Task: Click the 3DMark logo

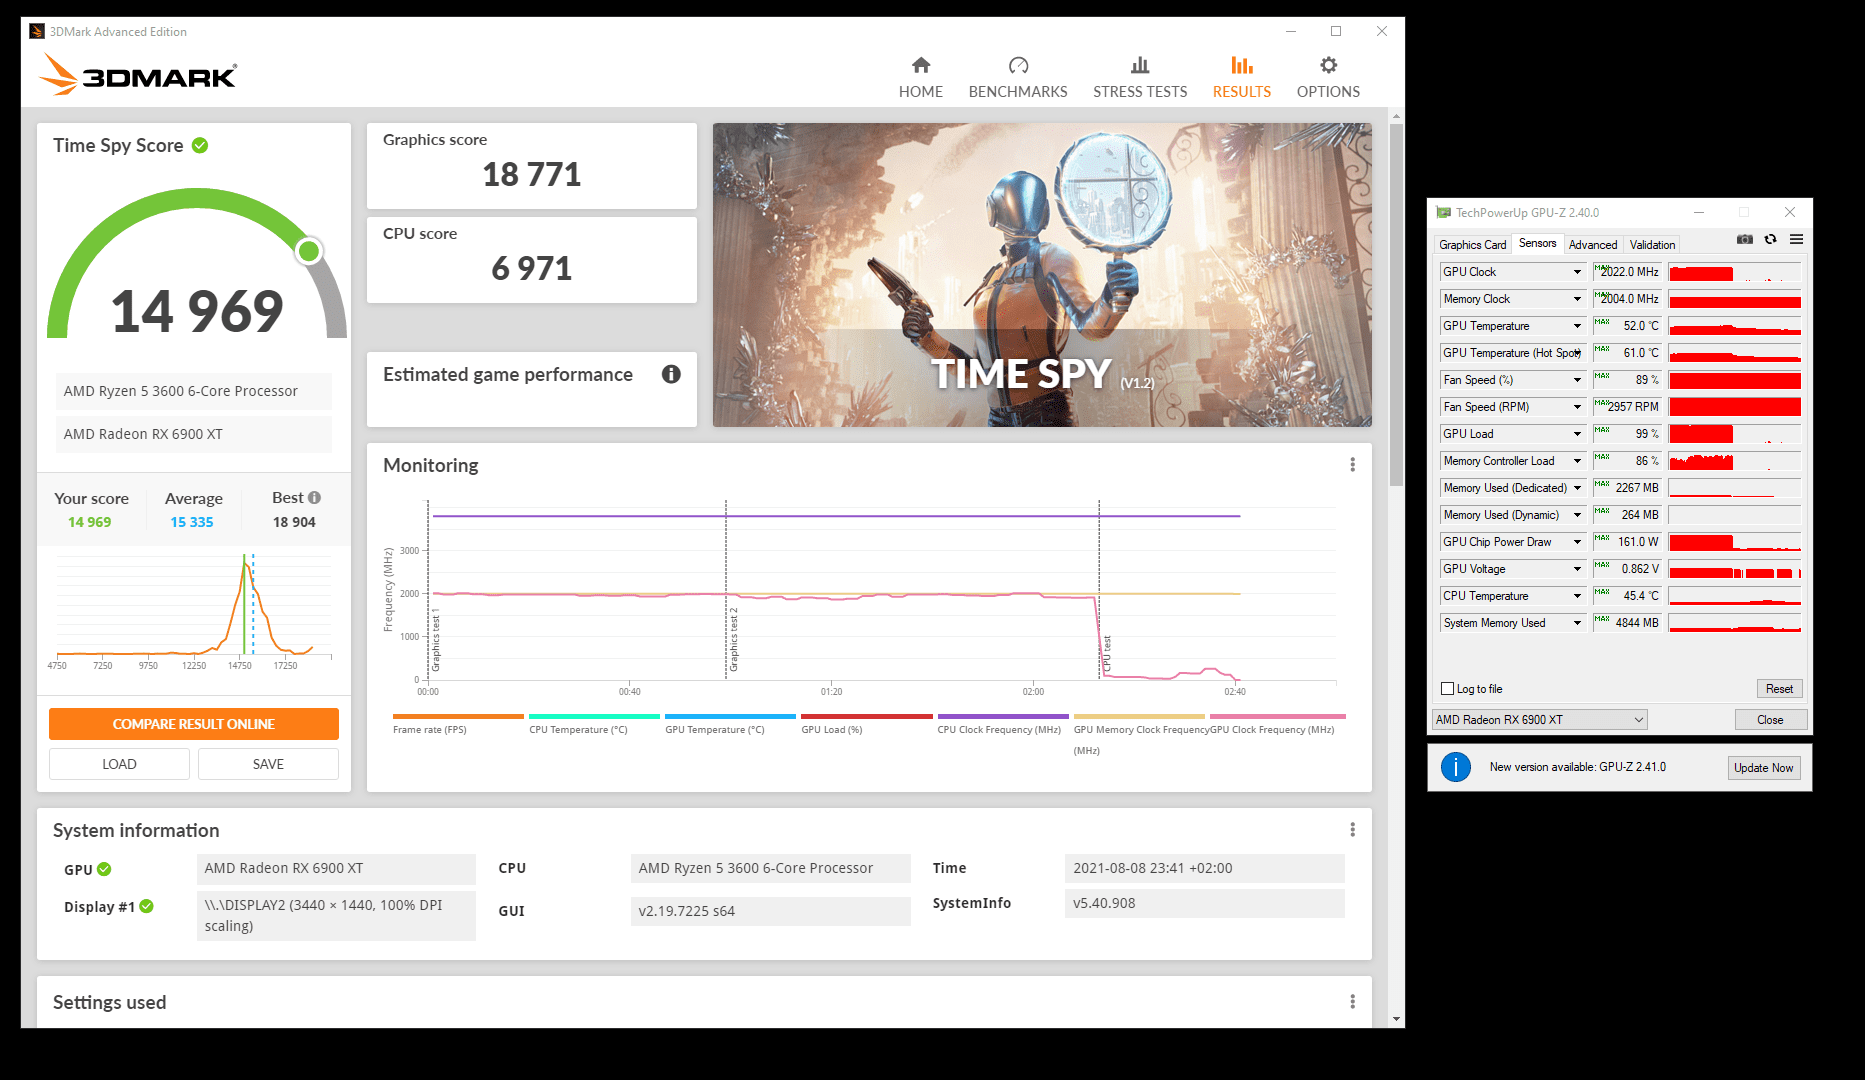Action: 138,76
